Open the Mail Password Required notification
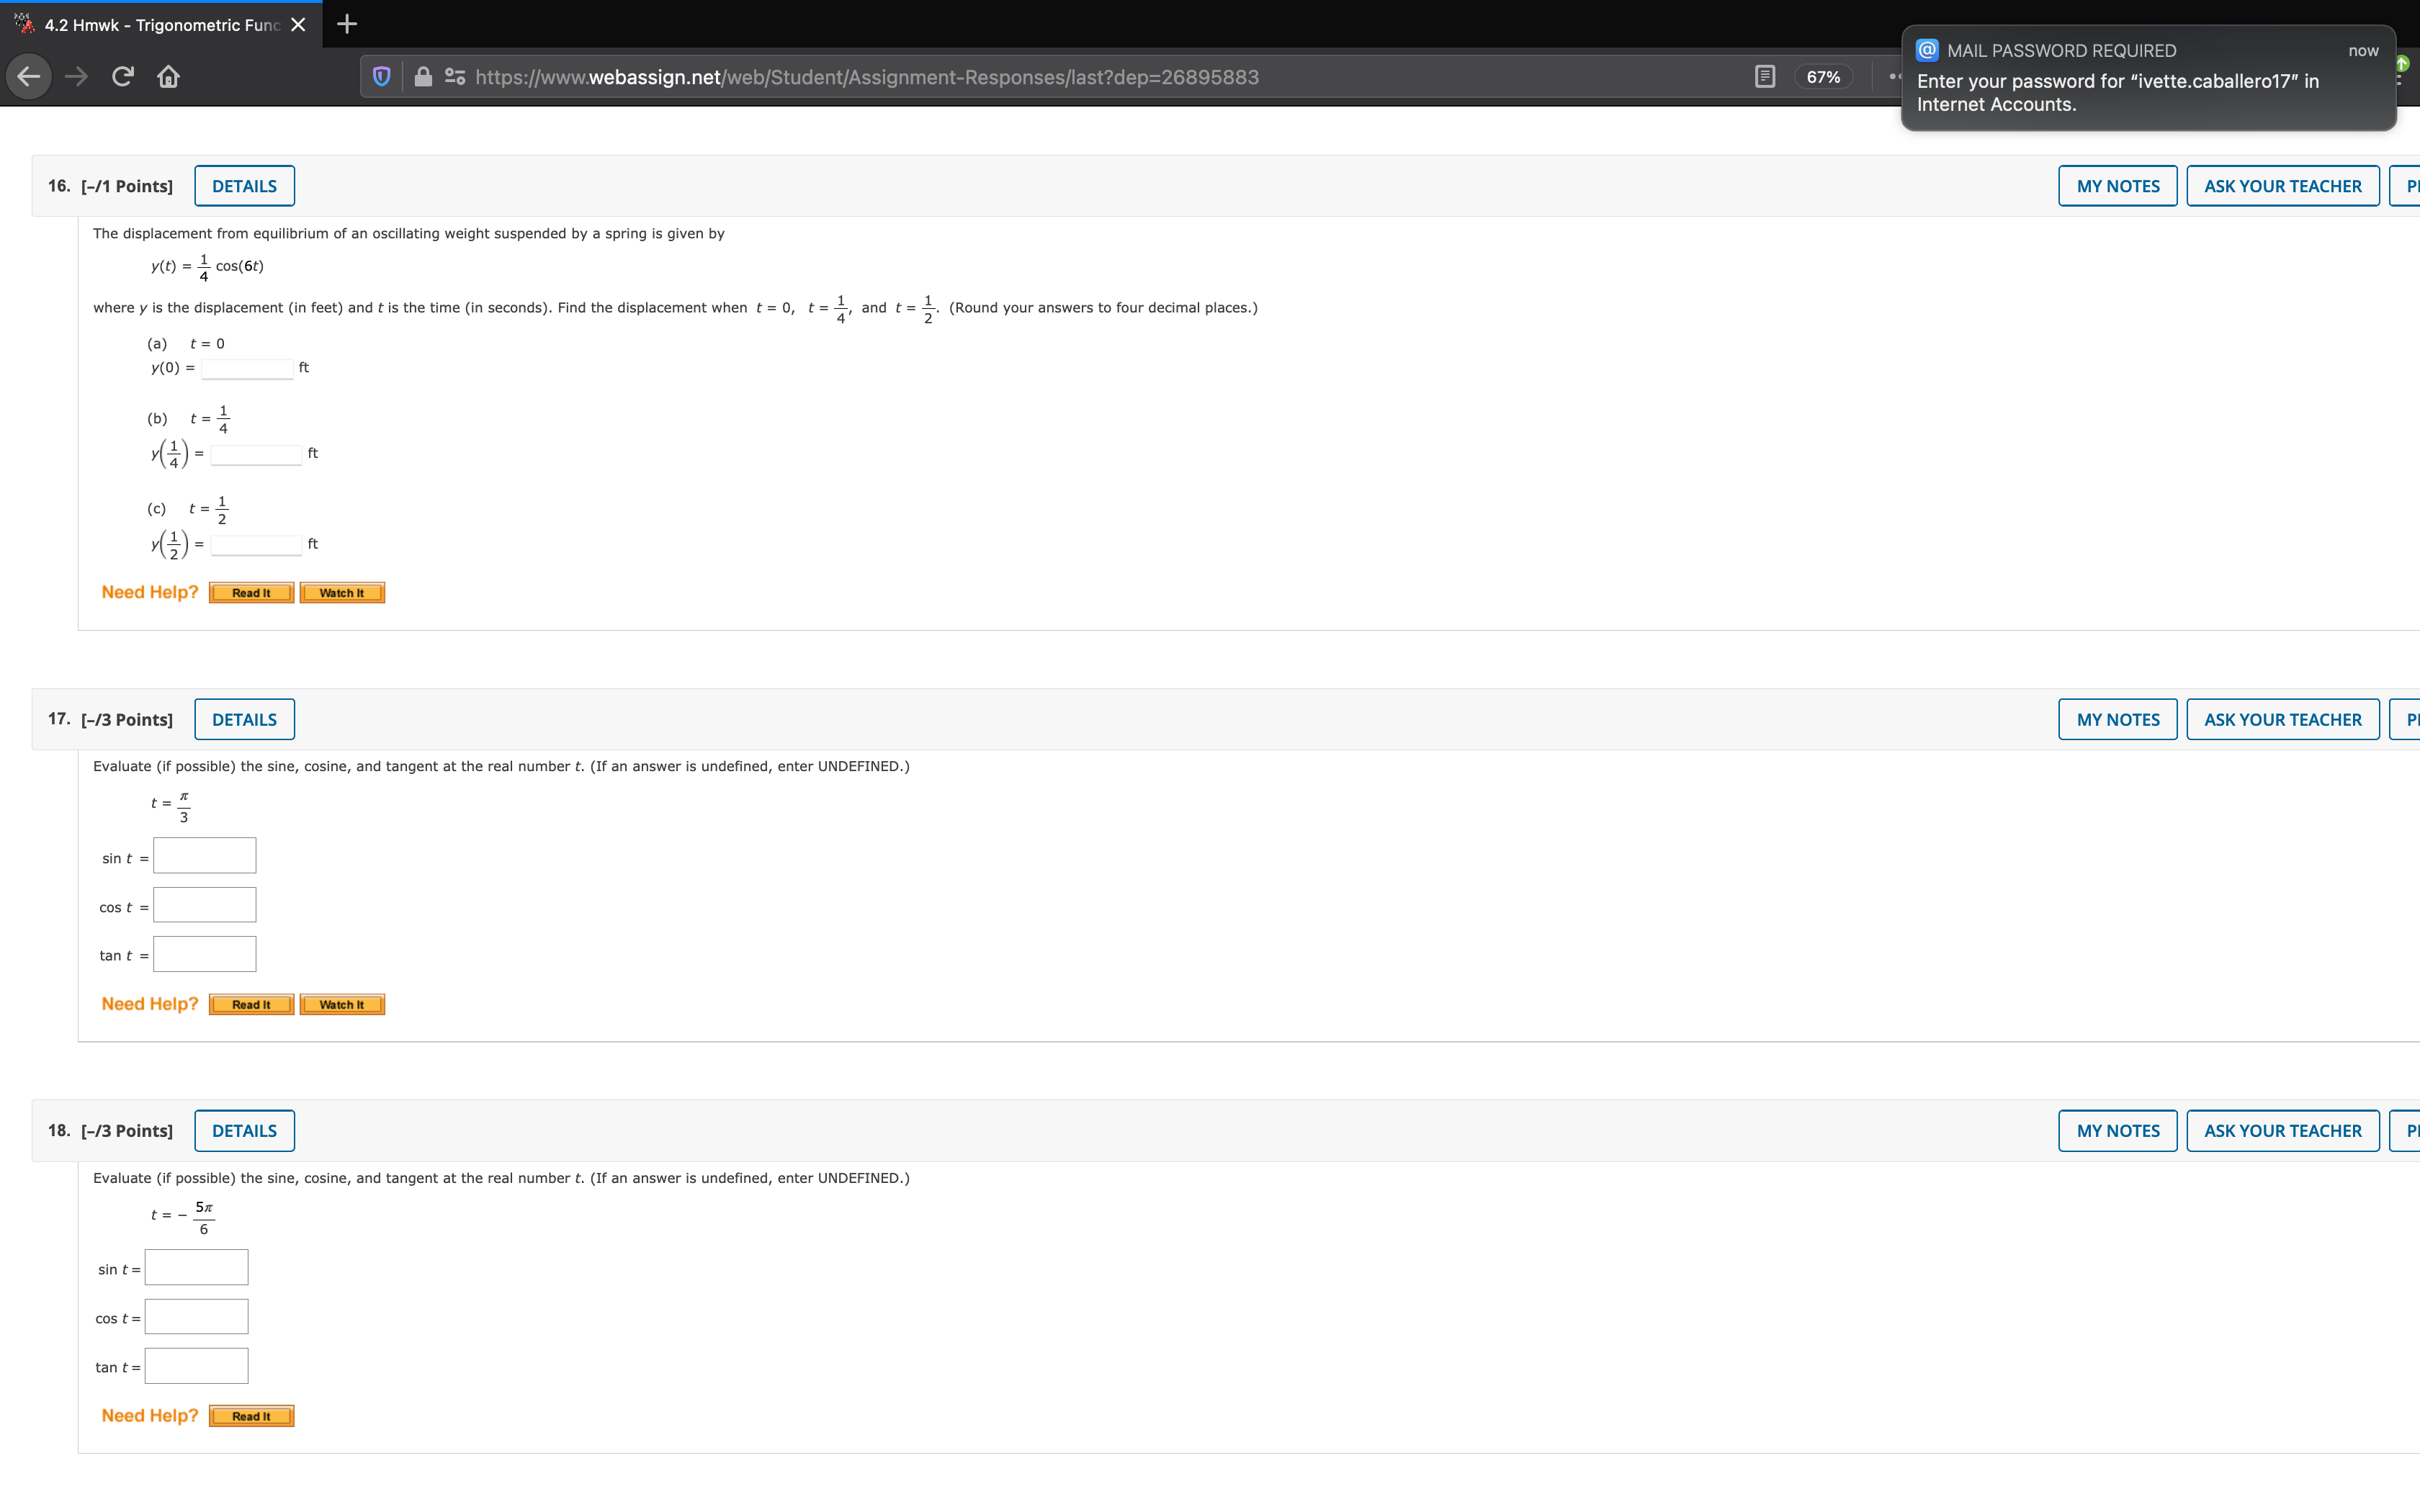 click(2147, 80)
